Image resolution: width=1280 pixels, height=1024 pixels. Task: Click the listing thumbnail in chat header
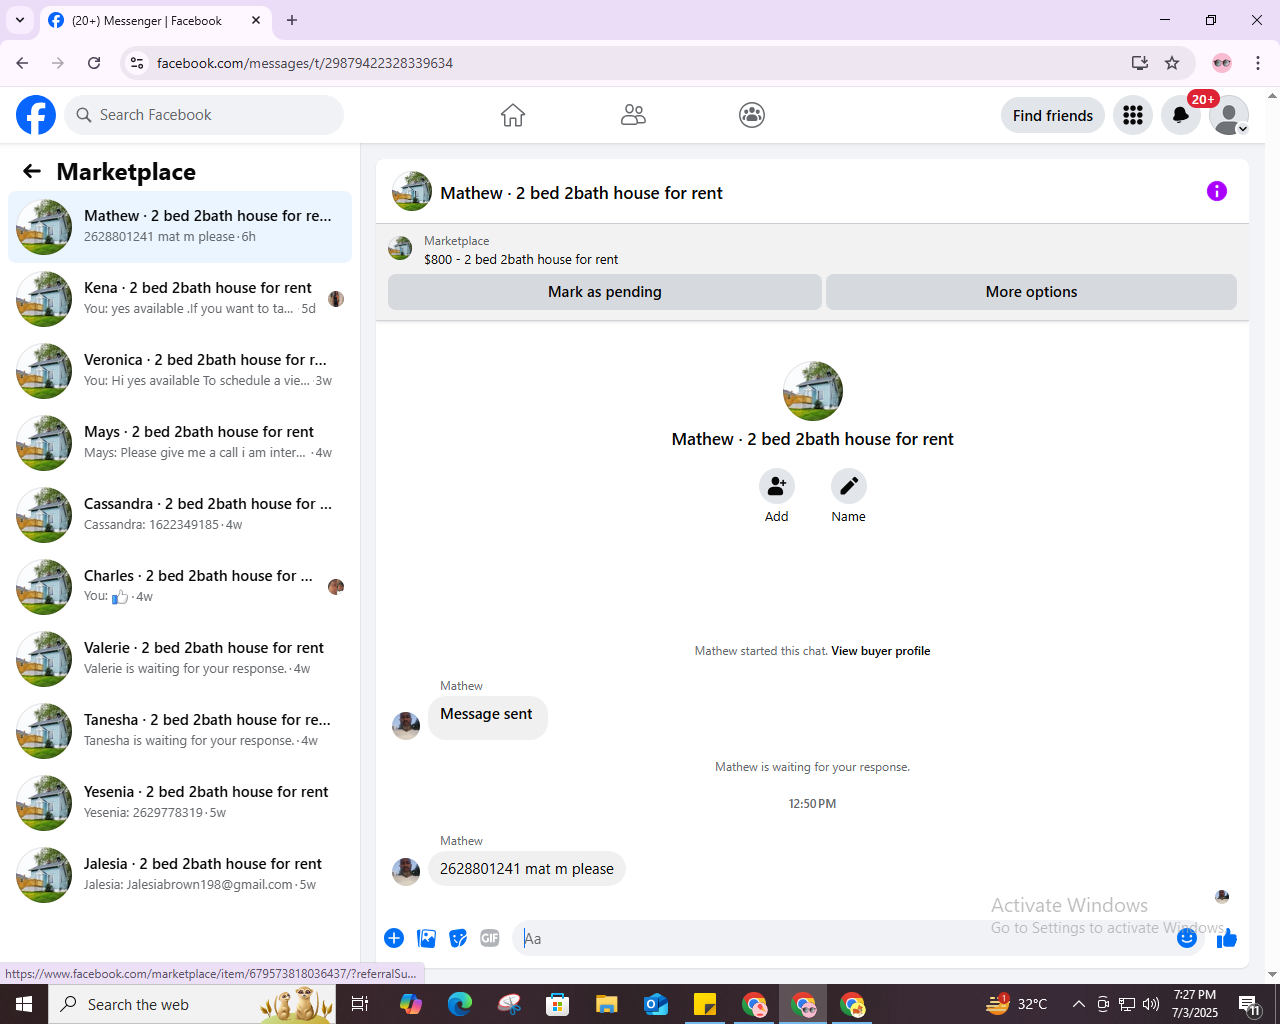412,191
